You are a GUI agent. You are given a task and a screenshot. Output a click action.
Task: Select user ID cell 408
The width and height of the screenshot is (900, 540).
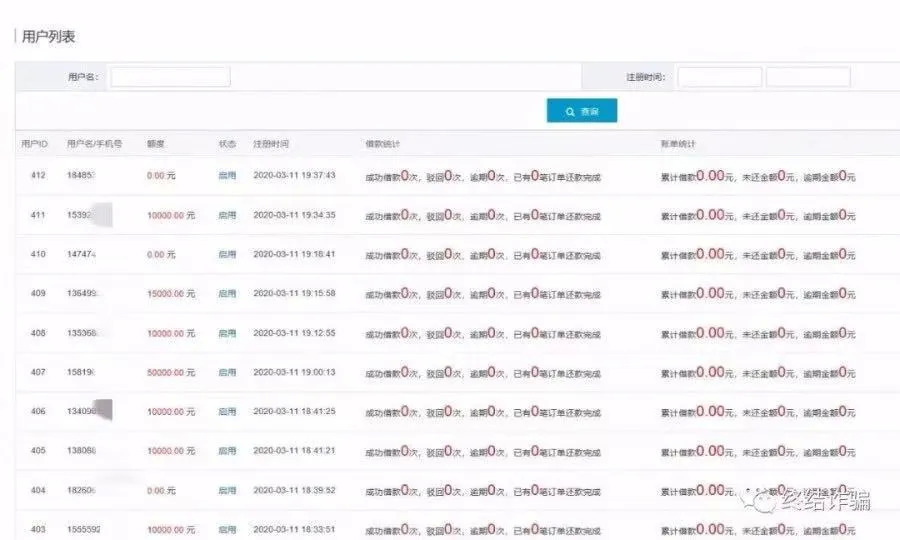pyautogui.click(x=38, y=333)
